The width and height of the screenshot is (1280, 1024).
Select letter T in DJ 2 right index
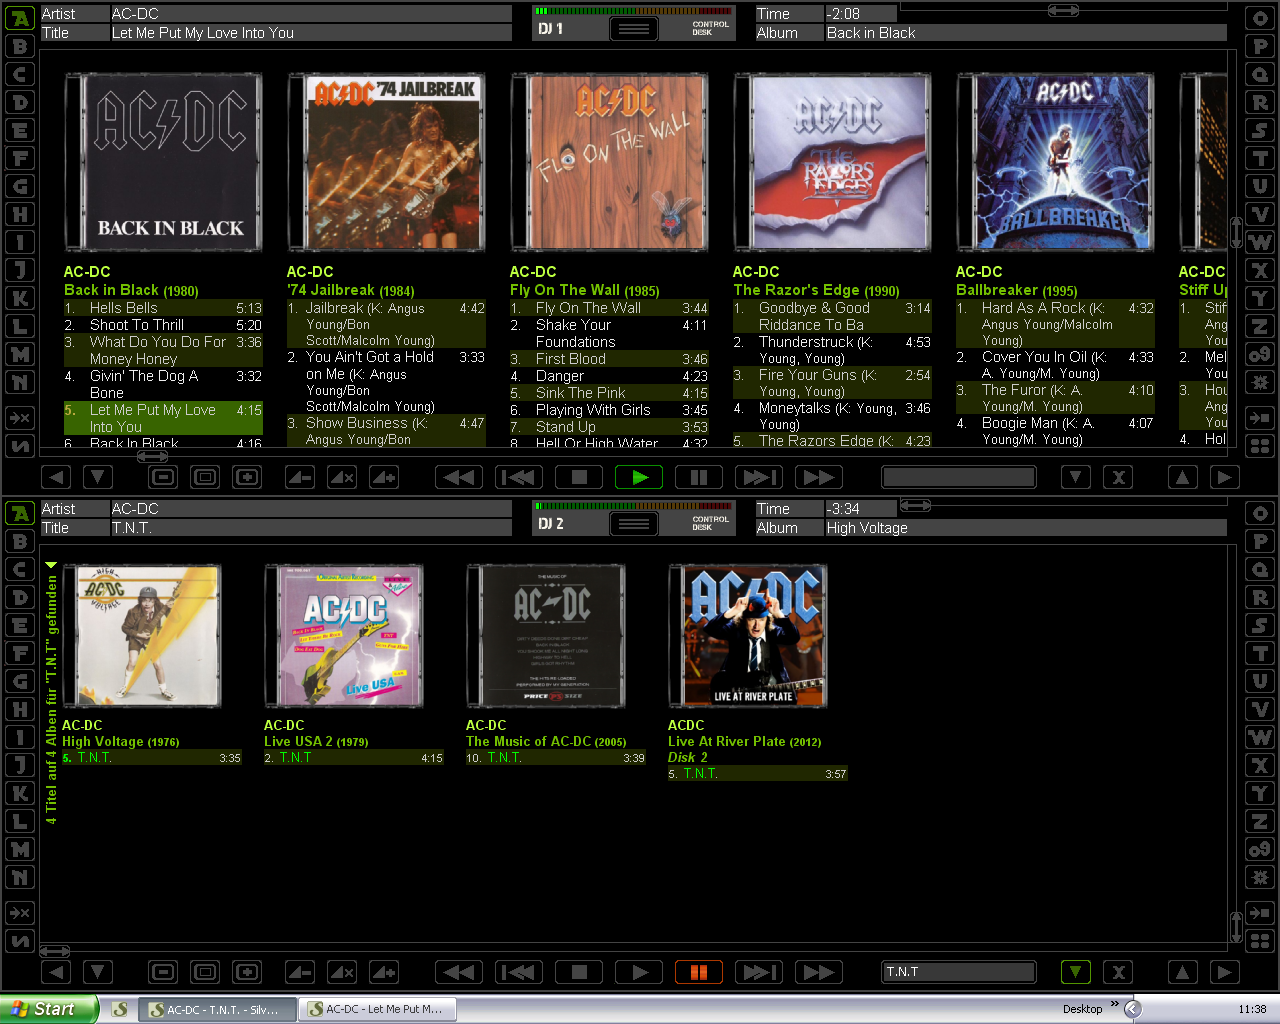(x=1260, y=653)
